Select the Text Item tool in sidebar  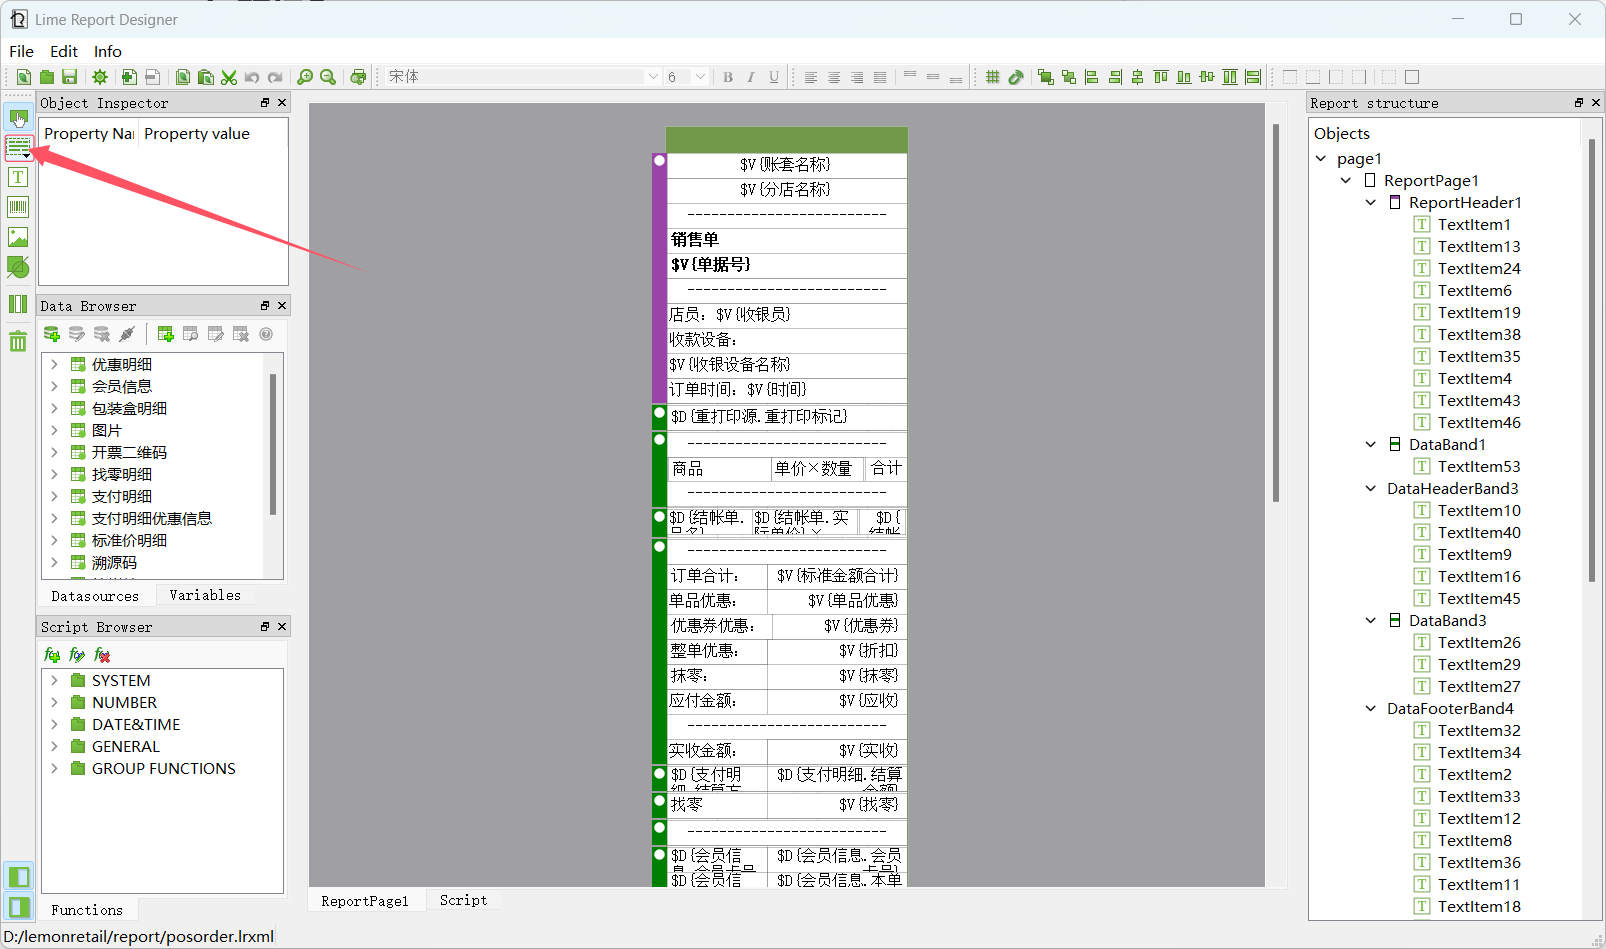[18, 177]
